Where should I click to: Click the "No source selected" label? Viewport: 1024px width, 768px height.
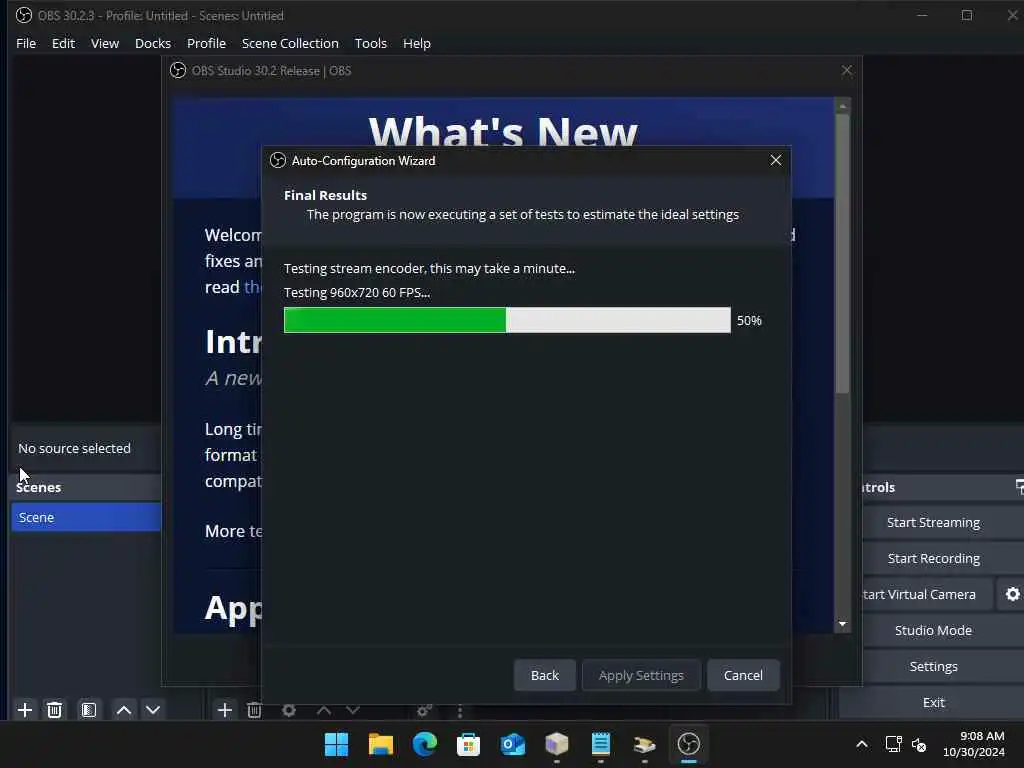[74, 448]
